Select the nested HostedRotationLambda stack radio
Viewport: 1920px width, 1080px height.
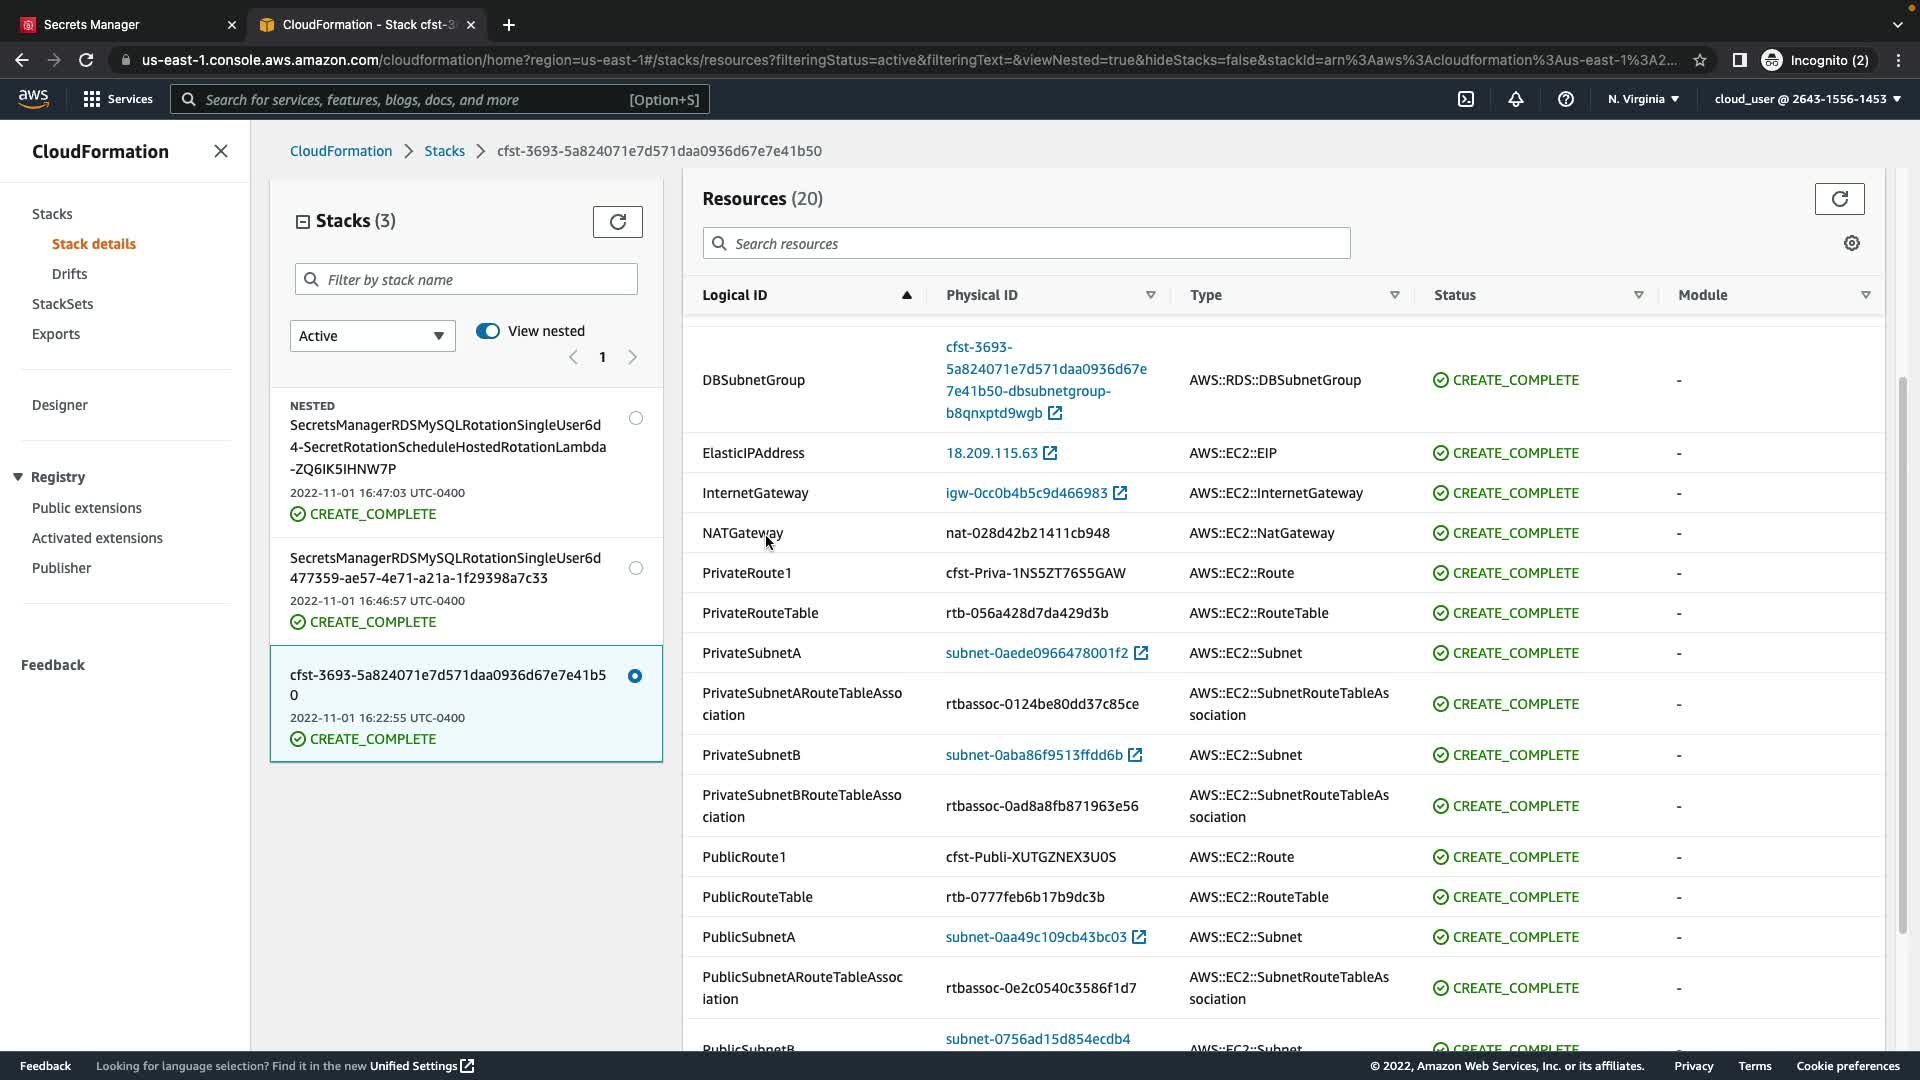[x=636, y=418]
